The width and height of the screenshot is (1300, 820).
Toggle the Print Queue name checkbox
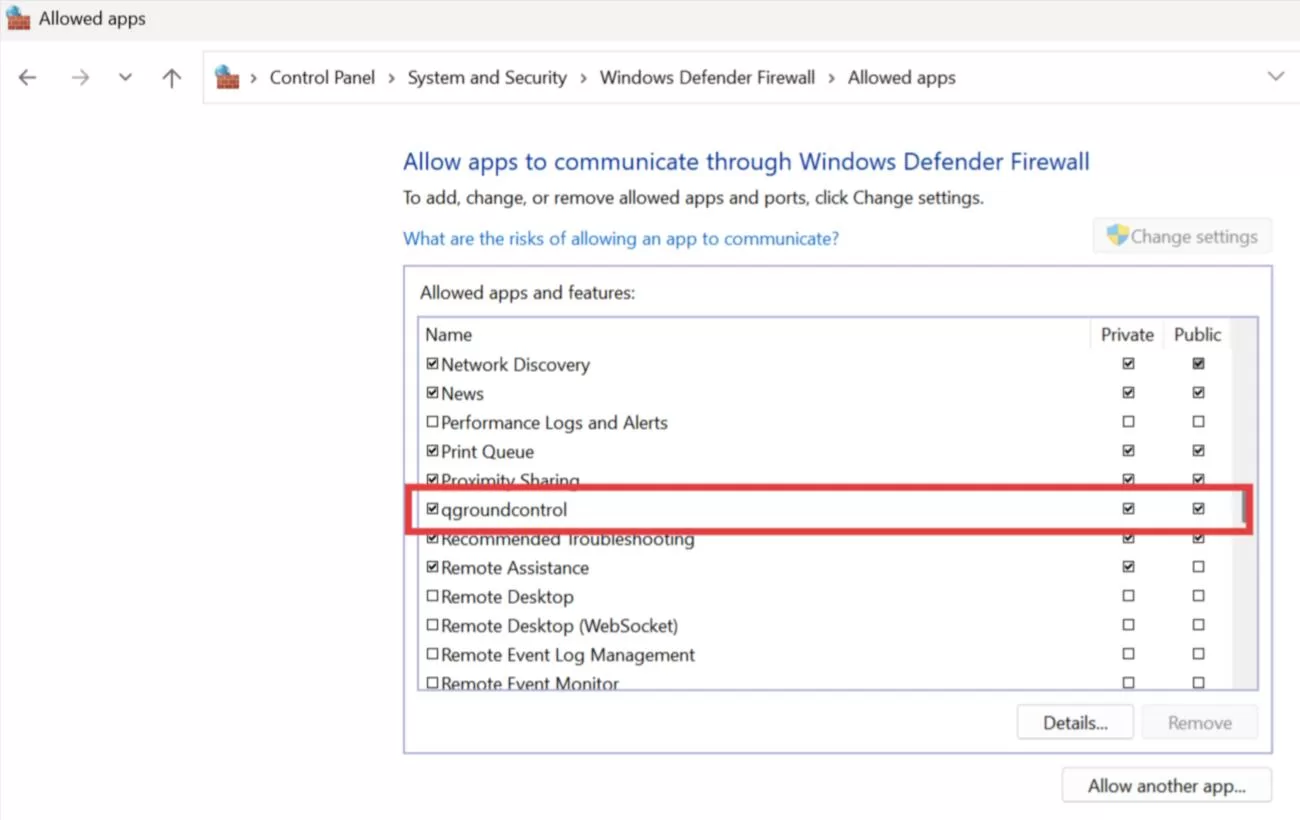click(x=432, y=451)
